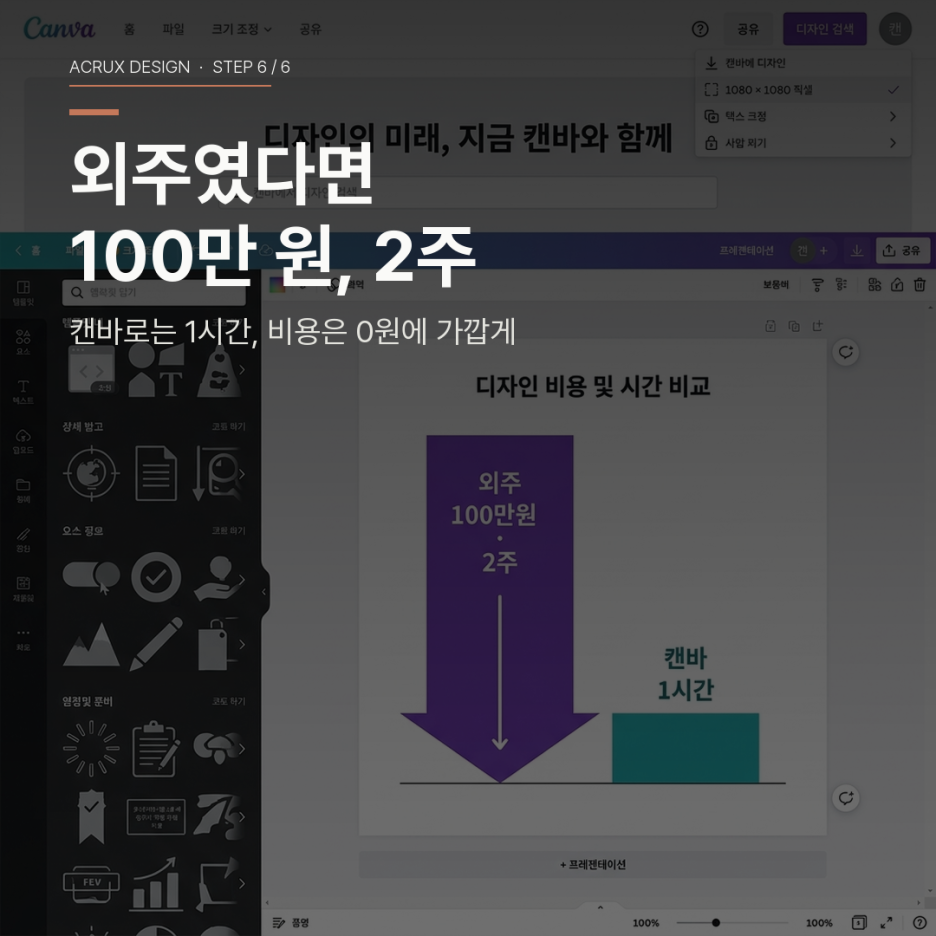Expand the 염정및 쭌비 first row chevron
This screenshot has height=936, width=936.
(242, 749)
